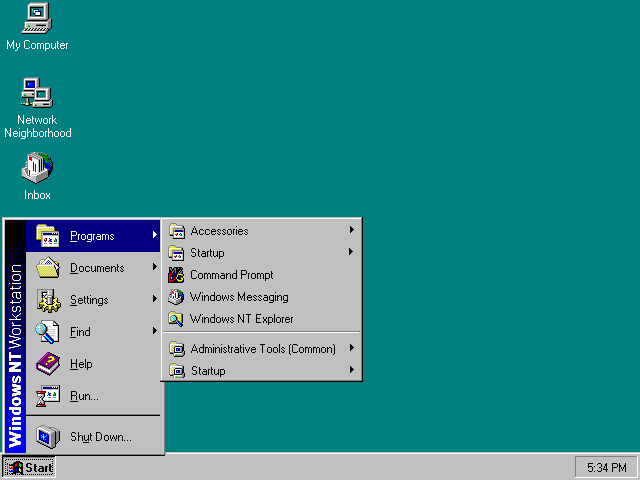Expand the Documents submenu arrow
This screenshot has height=480, width=640.
point(155,267)
